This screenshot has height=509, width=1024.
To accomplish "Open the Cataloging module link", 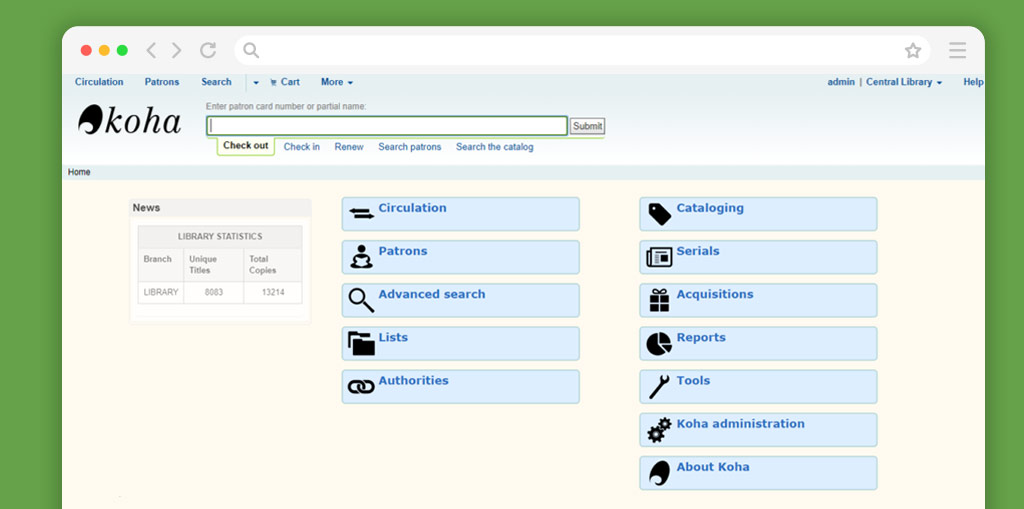I will point(710,208).
